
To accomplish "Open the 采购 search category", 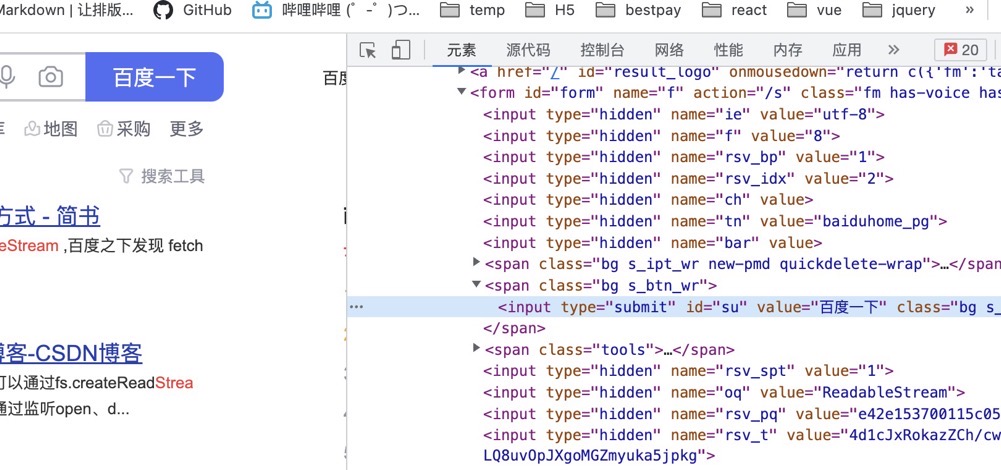I will point(123,129).
